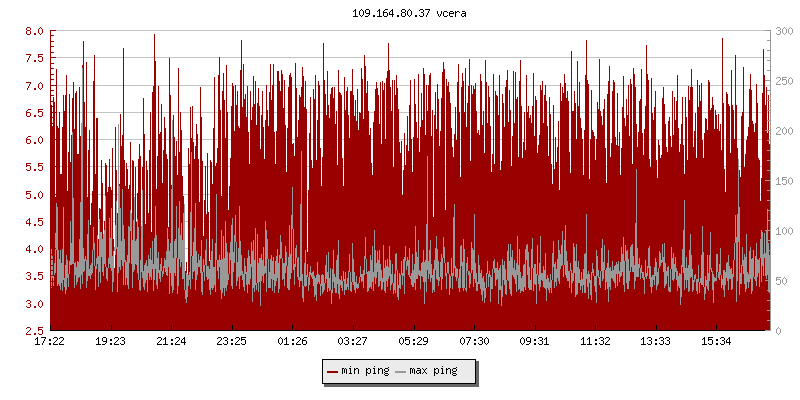Click the gray max ping legend swatch
The image size is (800, 400).
tap(401, 371)
